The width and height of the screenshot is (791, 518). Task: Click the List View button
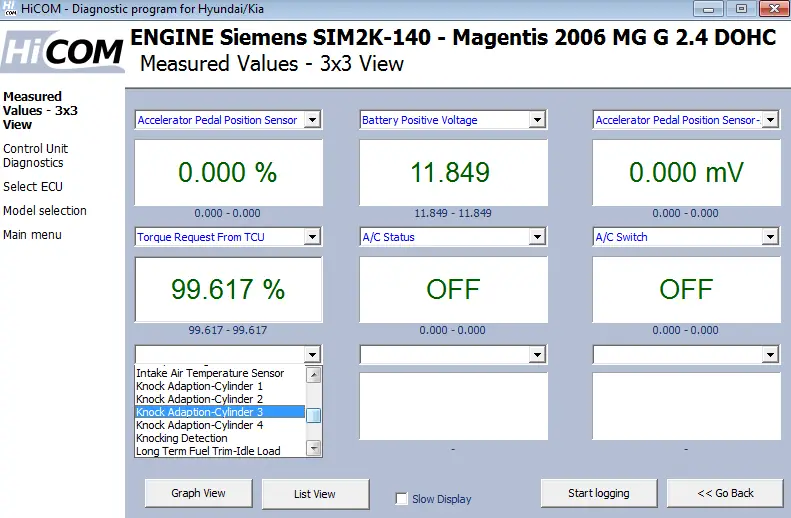[x=315, y=494]
